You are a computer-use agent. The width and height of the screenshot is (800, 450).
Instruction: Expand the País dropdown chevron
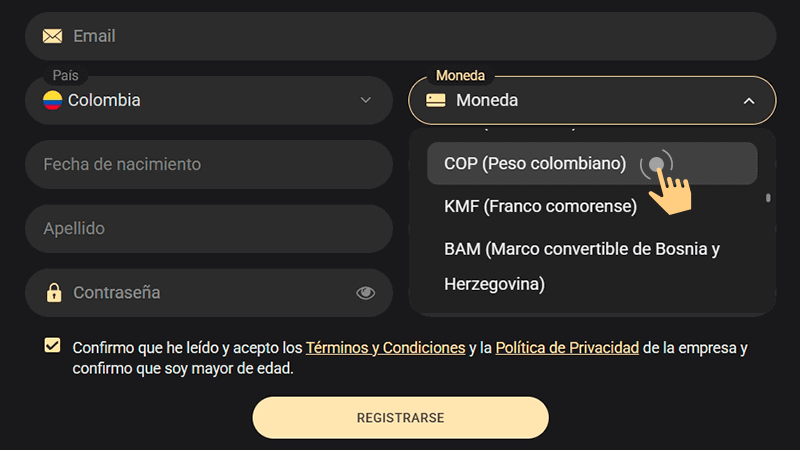click(x=366, y=100)
